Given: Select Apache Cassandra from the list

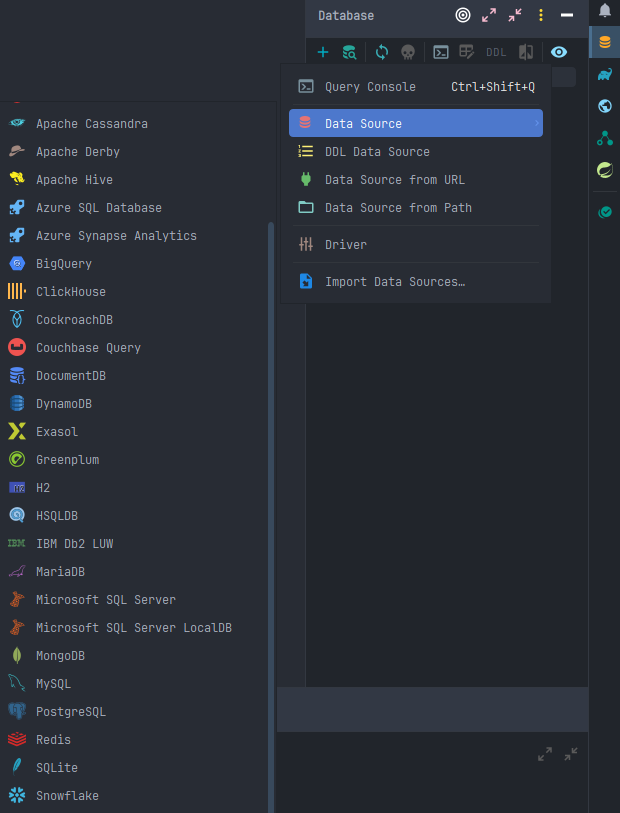Looking at the screenshot, I should pyautogui.click(x=136, y=123).
